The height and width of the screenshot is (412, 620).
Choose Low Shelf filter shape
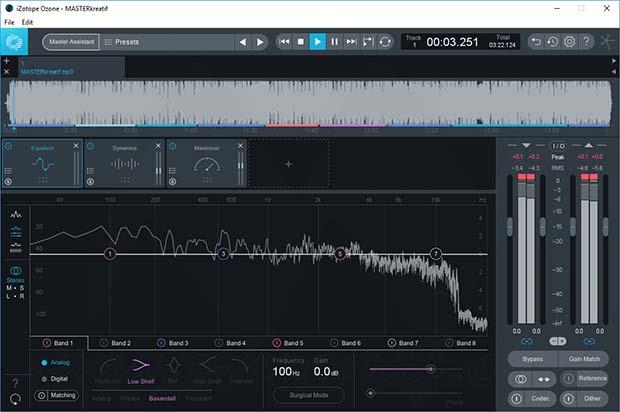141,371
